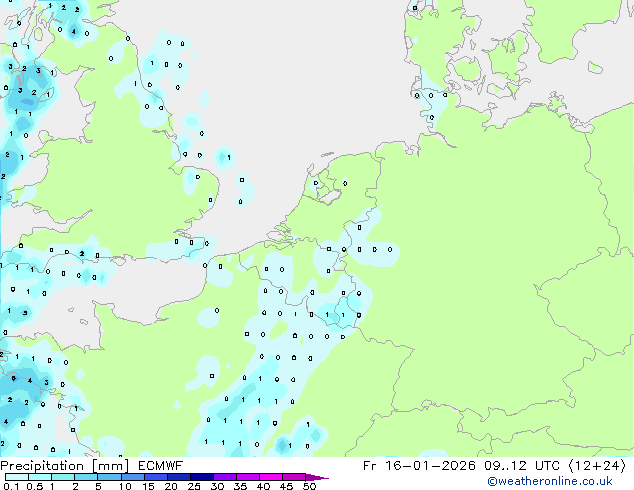Pick the 25–30 mm navy swatch

pos(201,477)
